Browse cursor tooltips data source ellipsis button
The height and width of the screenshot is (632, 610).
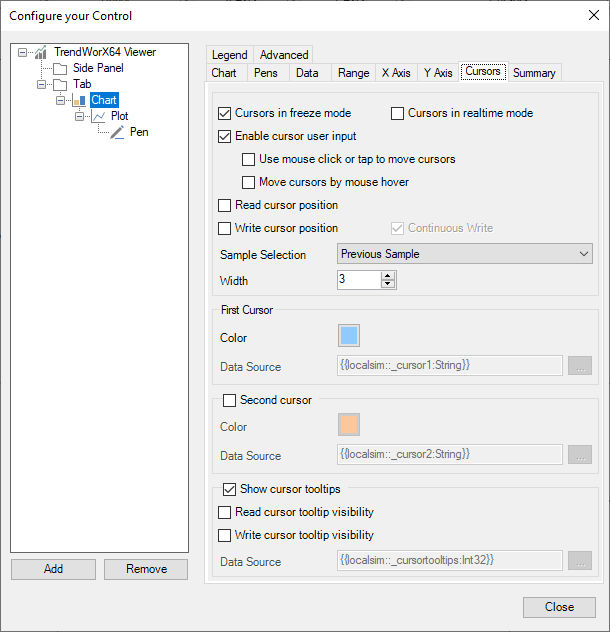[580, 561]
